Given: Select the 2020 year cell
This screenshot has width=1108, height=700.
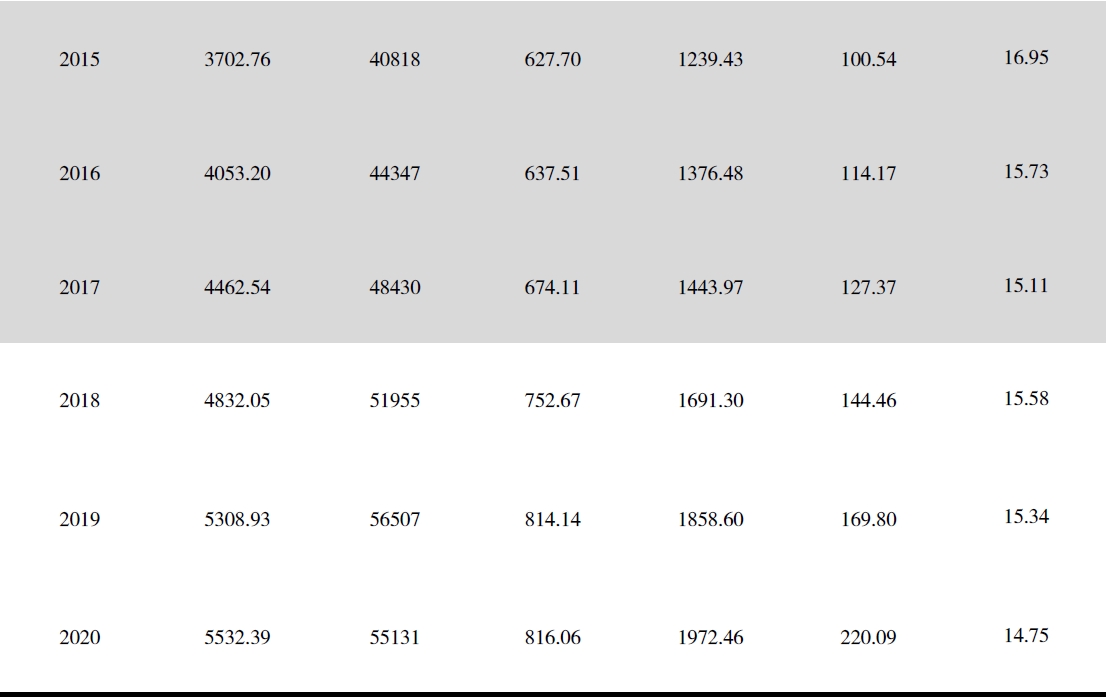Looking at the screenshot, I should click(79, 637).
